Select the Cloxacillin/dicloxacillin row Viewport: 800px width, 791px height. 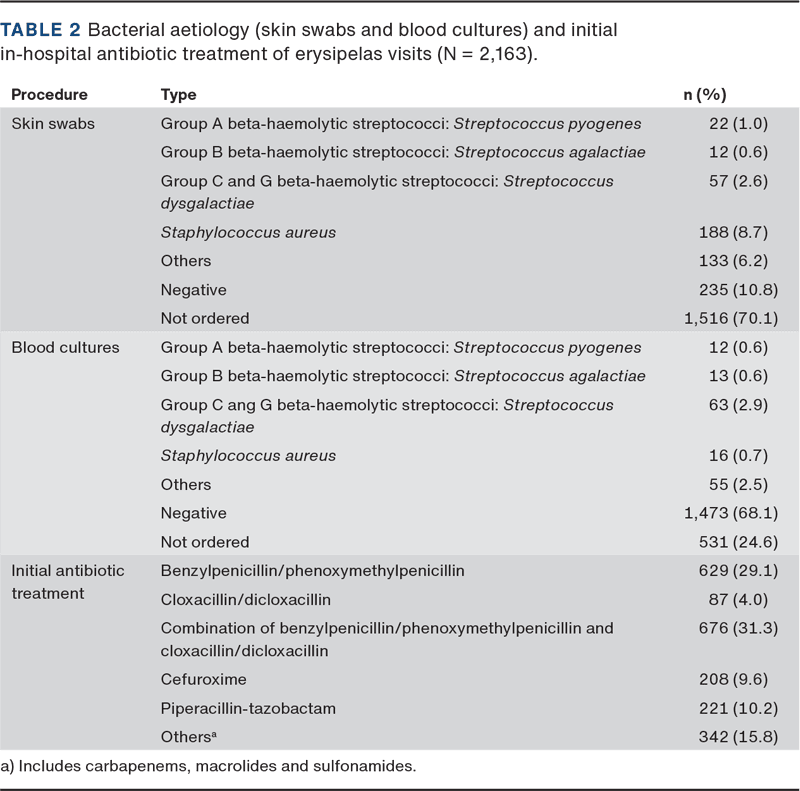[x=245, y=600]
